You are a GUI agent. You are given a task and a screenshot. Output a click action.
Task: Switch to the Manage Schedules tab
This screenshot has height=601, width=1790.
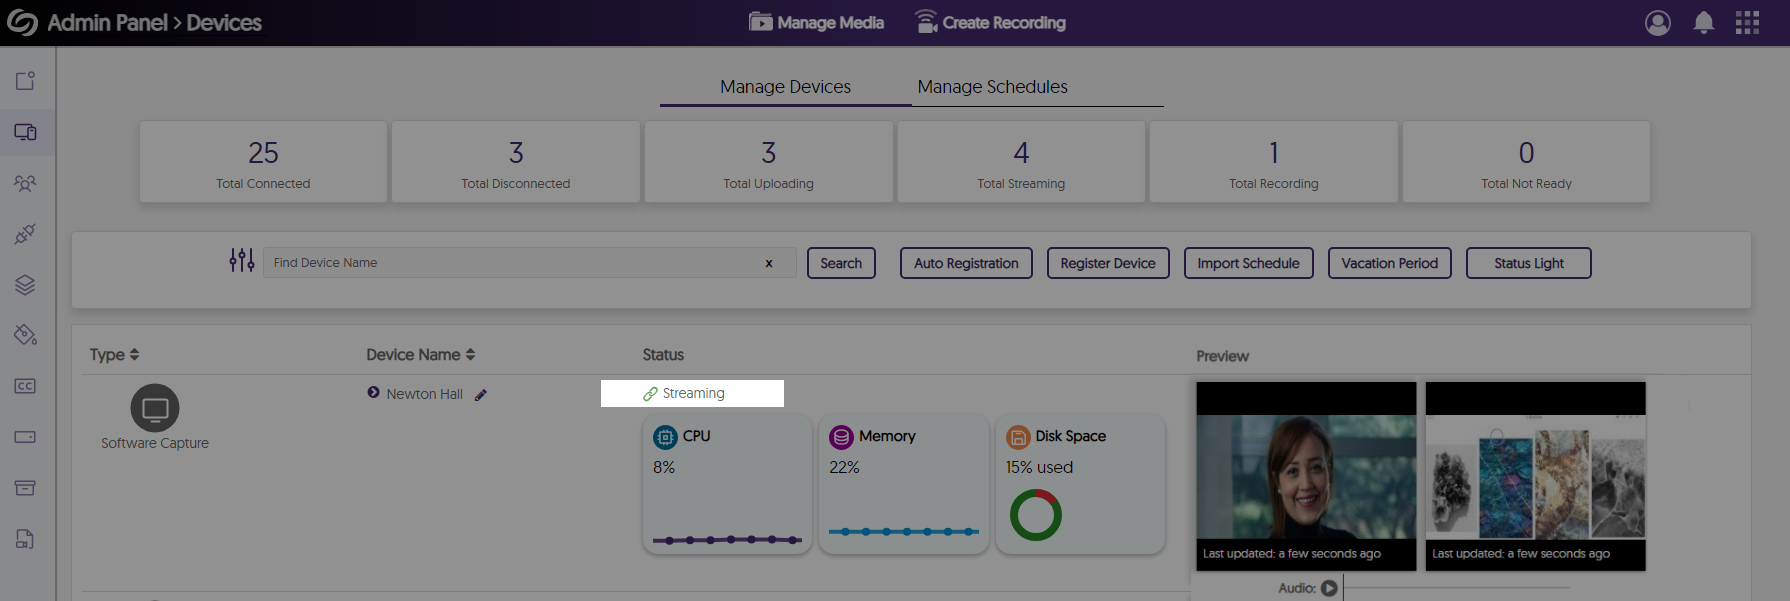992,87
